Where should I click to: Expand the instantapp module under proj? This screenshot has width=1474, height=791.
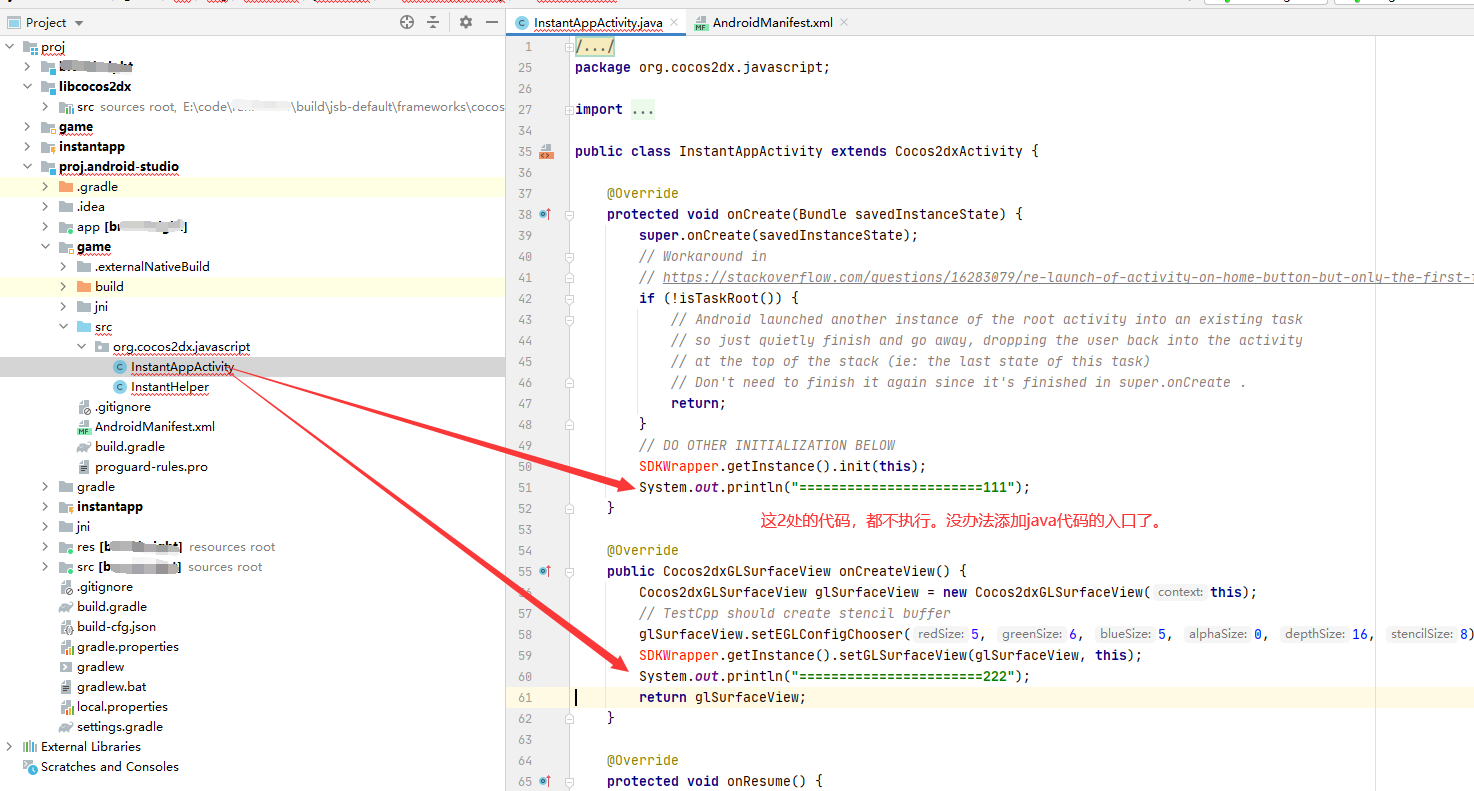(28, 147)
